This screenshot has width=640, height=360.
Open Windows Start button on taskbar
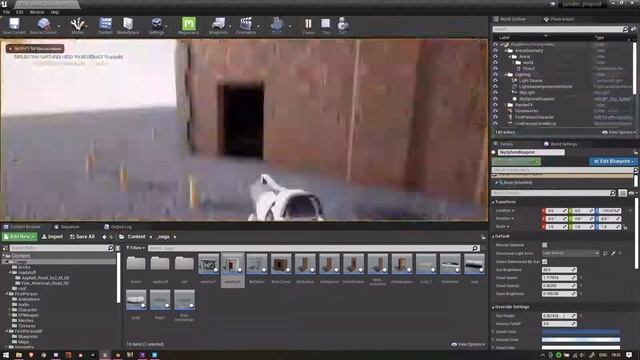click(x=6, y=356)
